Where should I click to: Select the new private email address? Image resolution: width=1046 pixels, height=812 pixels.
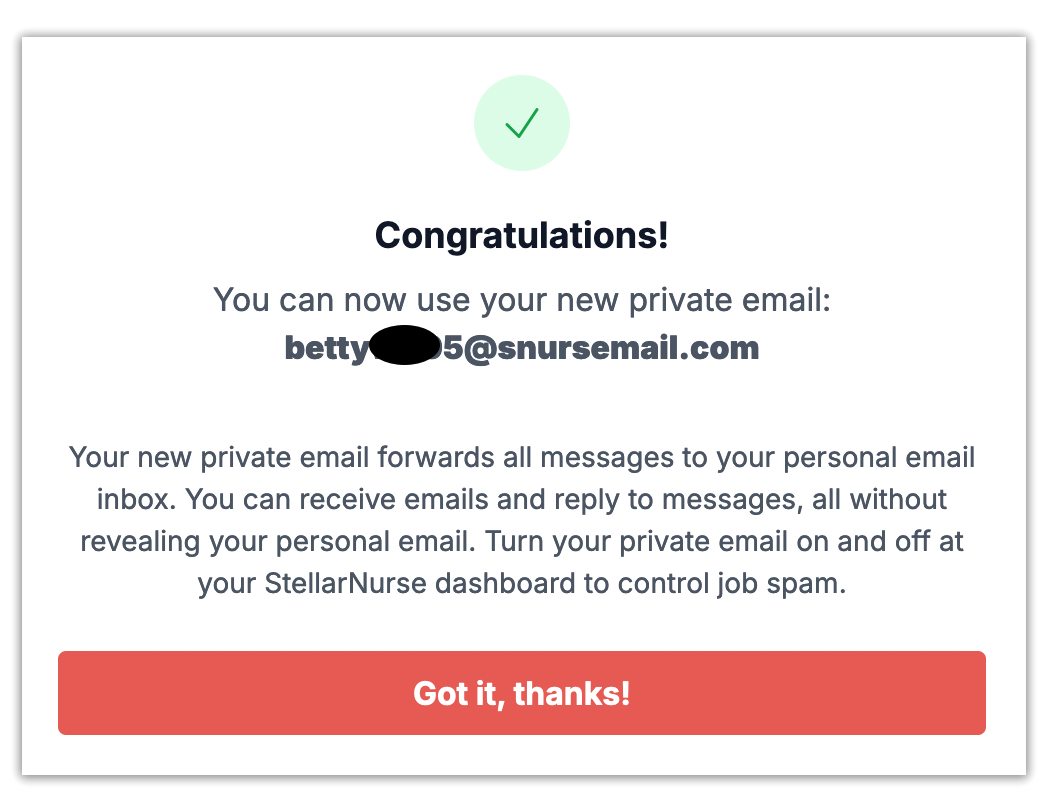(x=522, y=348)
